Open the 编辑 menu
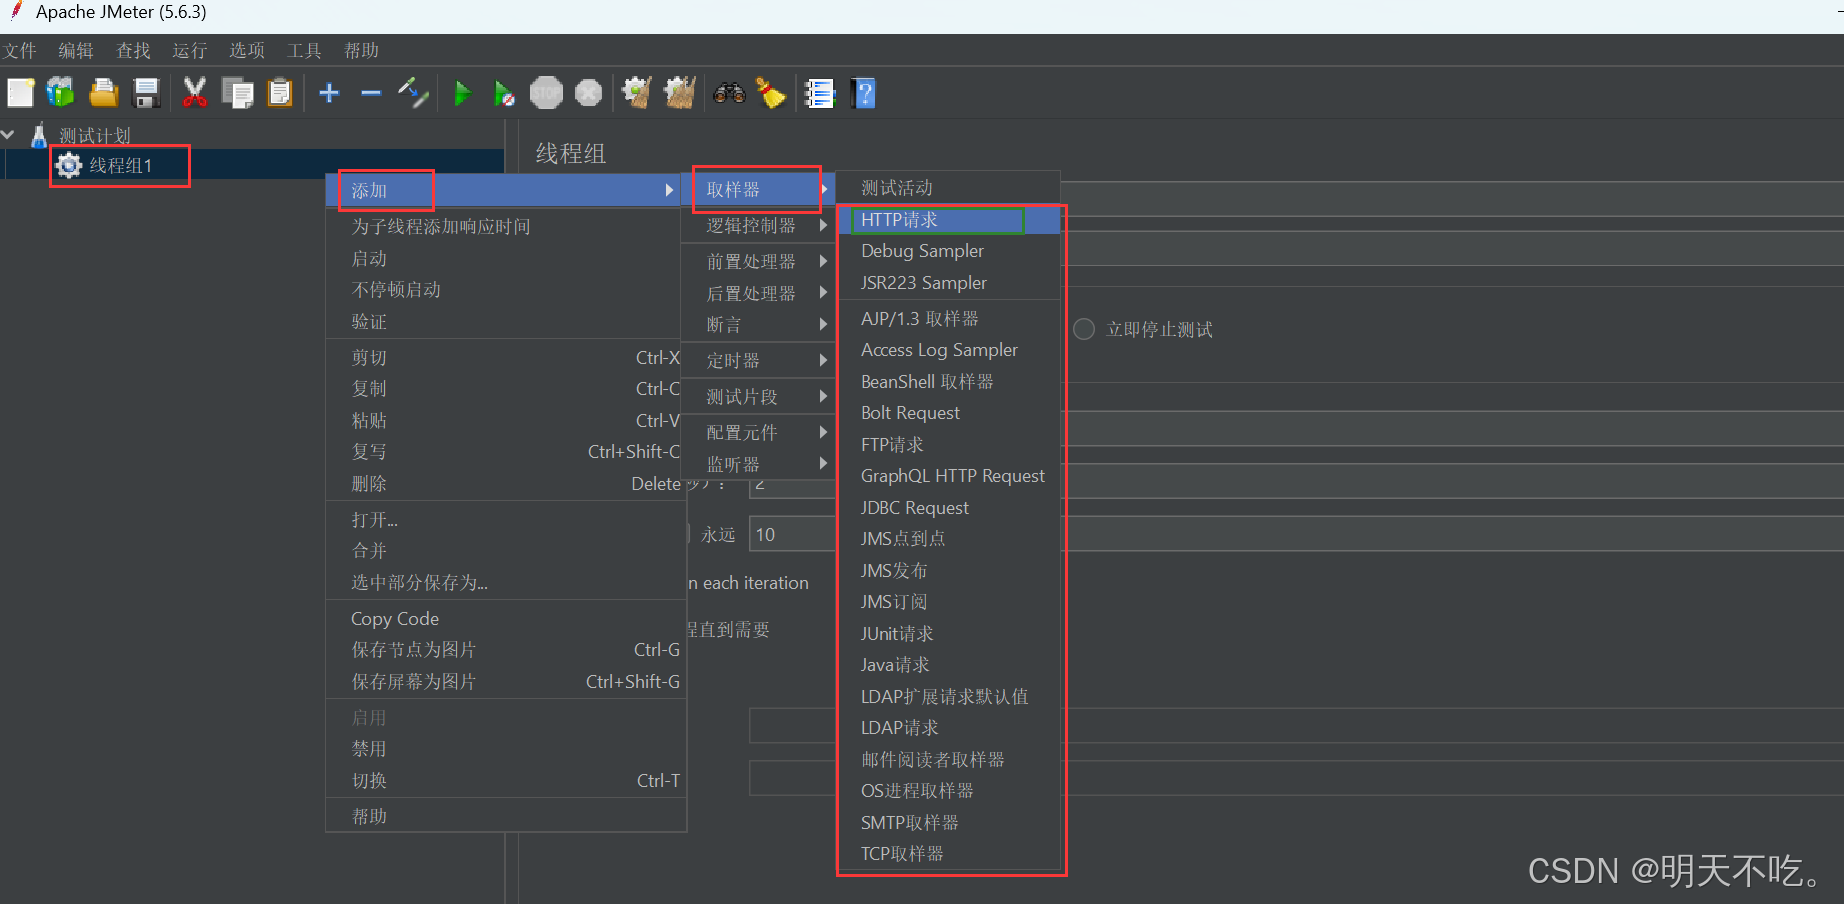Screen dimensions: 1844x904 76,50
